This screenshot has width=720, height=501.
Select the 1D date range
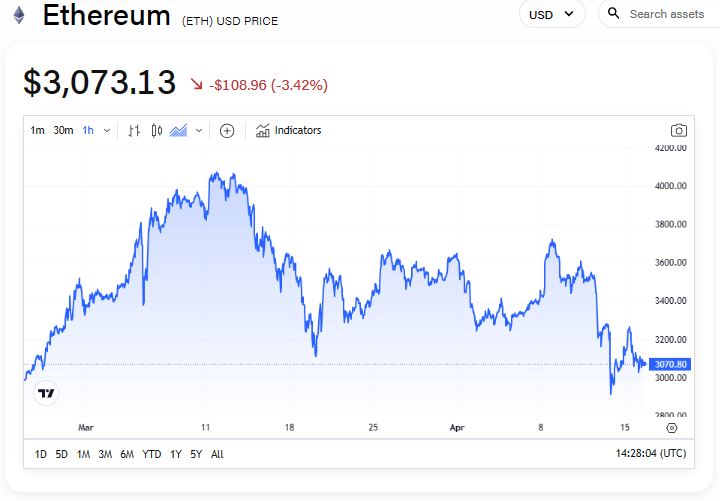tap(41, 454)
